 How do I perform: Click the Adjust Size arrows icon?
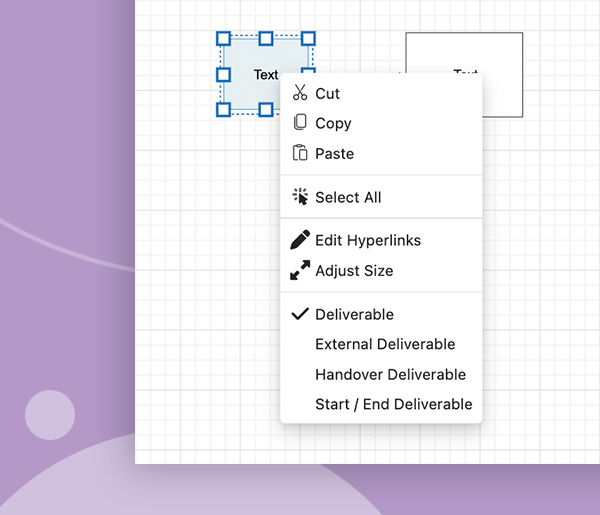(x=300, y=270)
